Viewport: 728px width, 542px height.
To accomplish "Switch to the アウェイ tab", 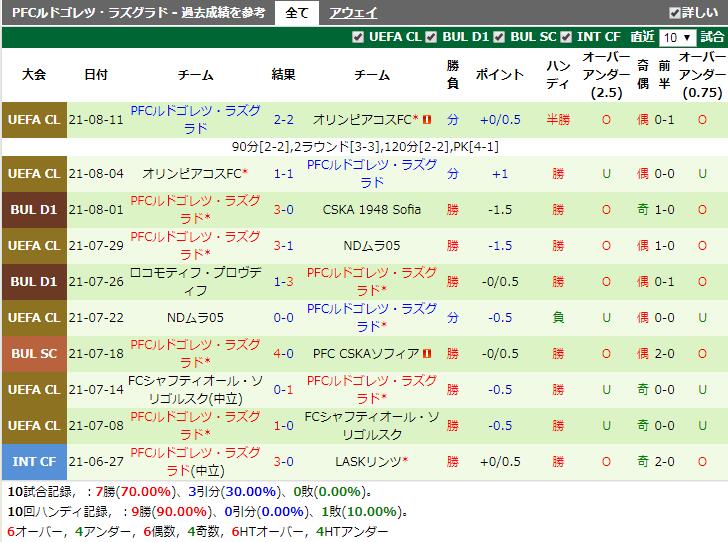I will 353,13.
